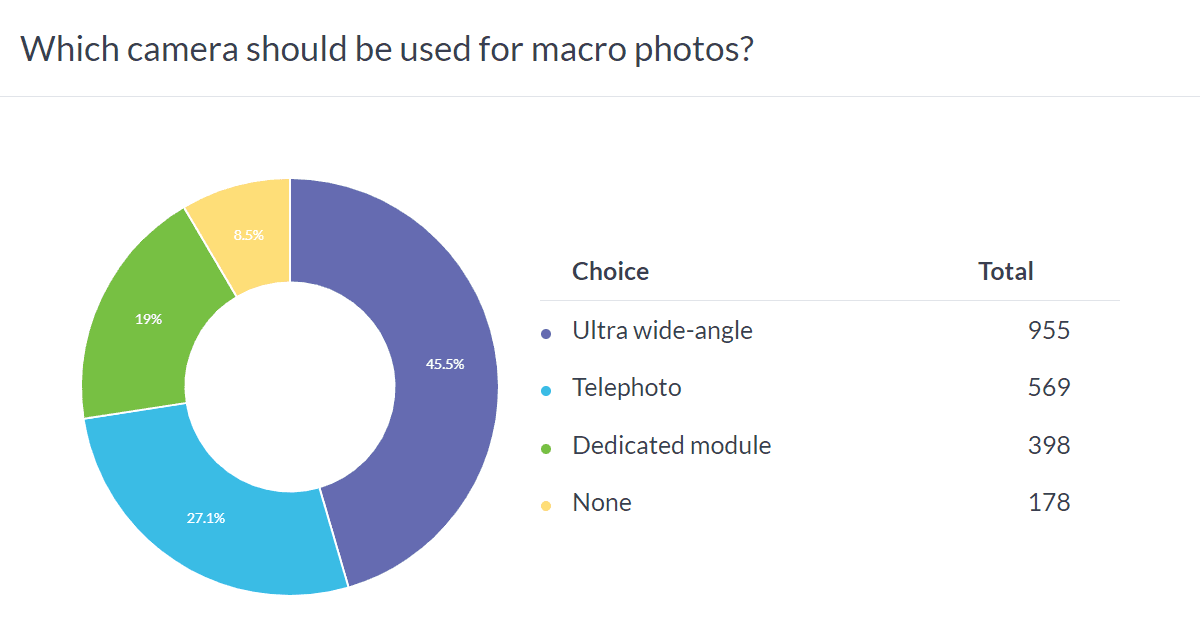Viewport: 1200px width, 630px height.
Task: Select the Dedicated module legend label
Action: pyautogui.click(x=672, y=445)
